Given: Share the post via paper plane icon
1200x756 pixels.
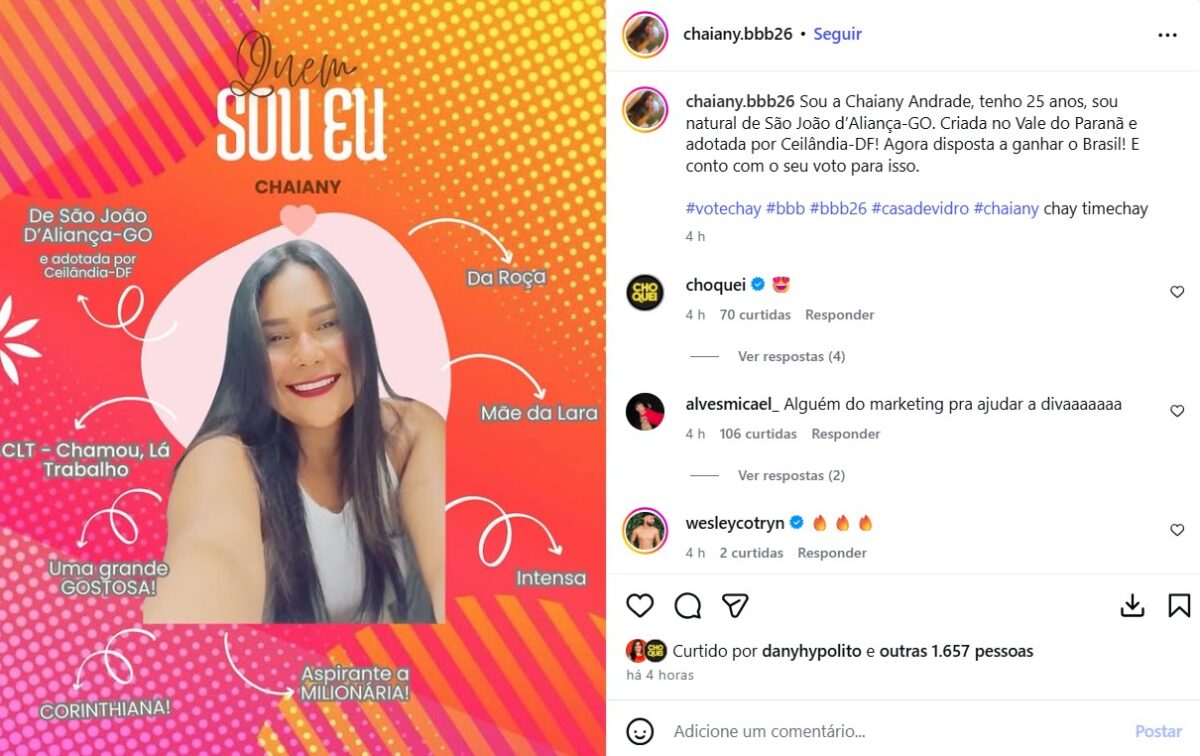Looking at the screenshot, I should 736,605.
